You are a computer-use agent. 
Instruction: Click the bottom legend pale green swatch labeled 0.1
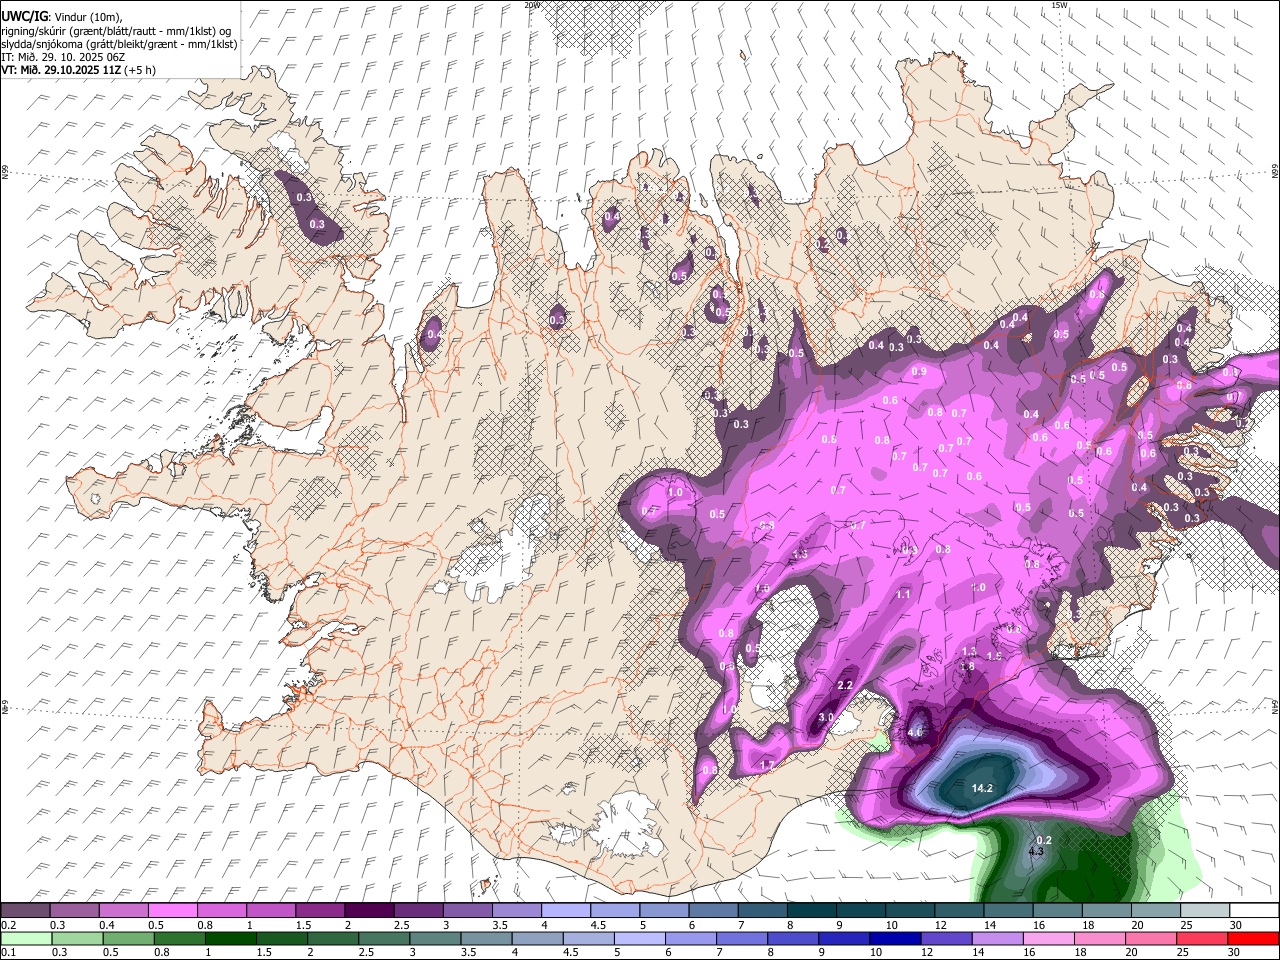tap(25, 938)
